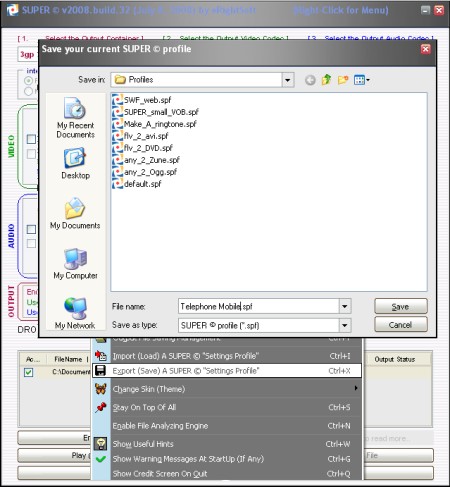Screen dimensions: 450x487
Task: Click the pushpin Stay On Top icon
Action: (x=101, y=407)
